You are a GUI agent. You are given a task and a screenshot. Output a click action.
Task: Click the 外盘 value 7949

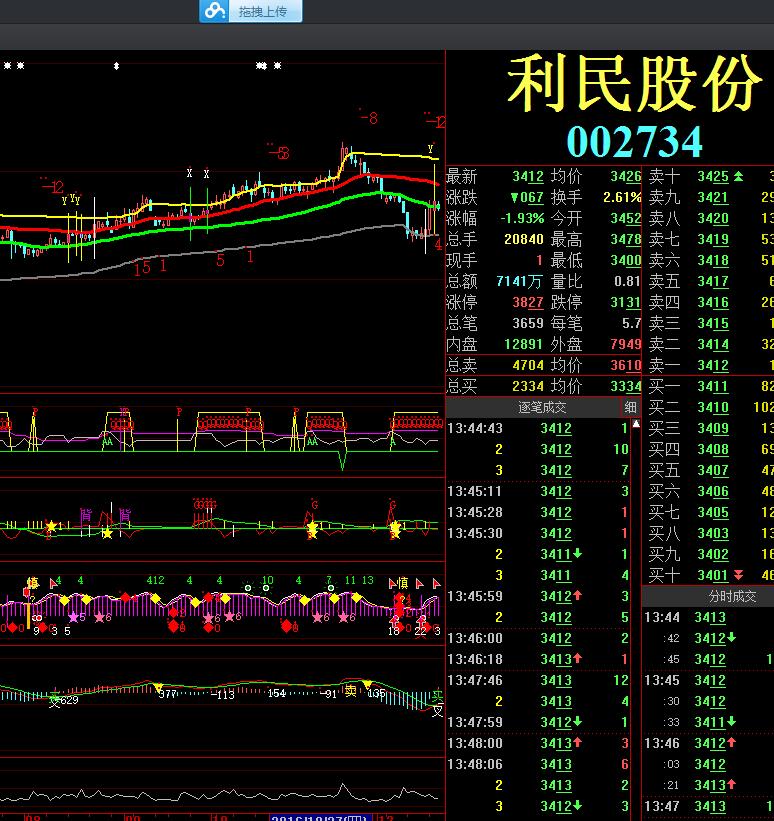pyautogui.click(x=626, y=344)
